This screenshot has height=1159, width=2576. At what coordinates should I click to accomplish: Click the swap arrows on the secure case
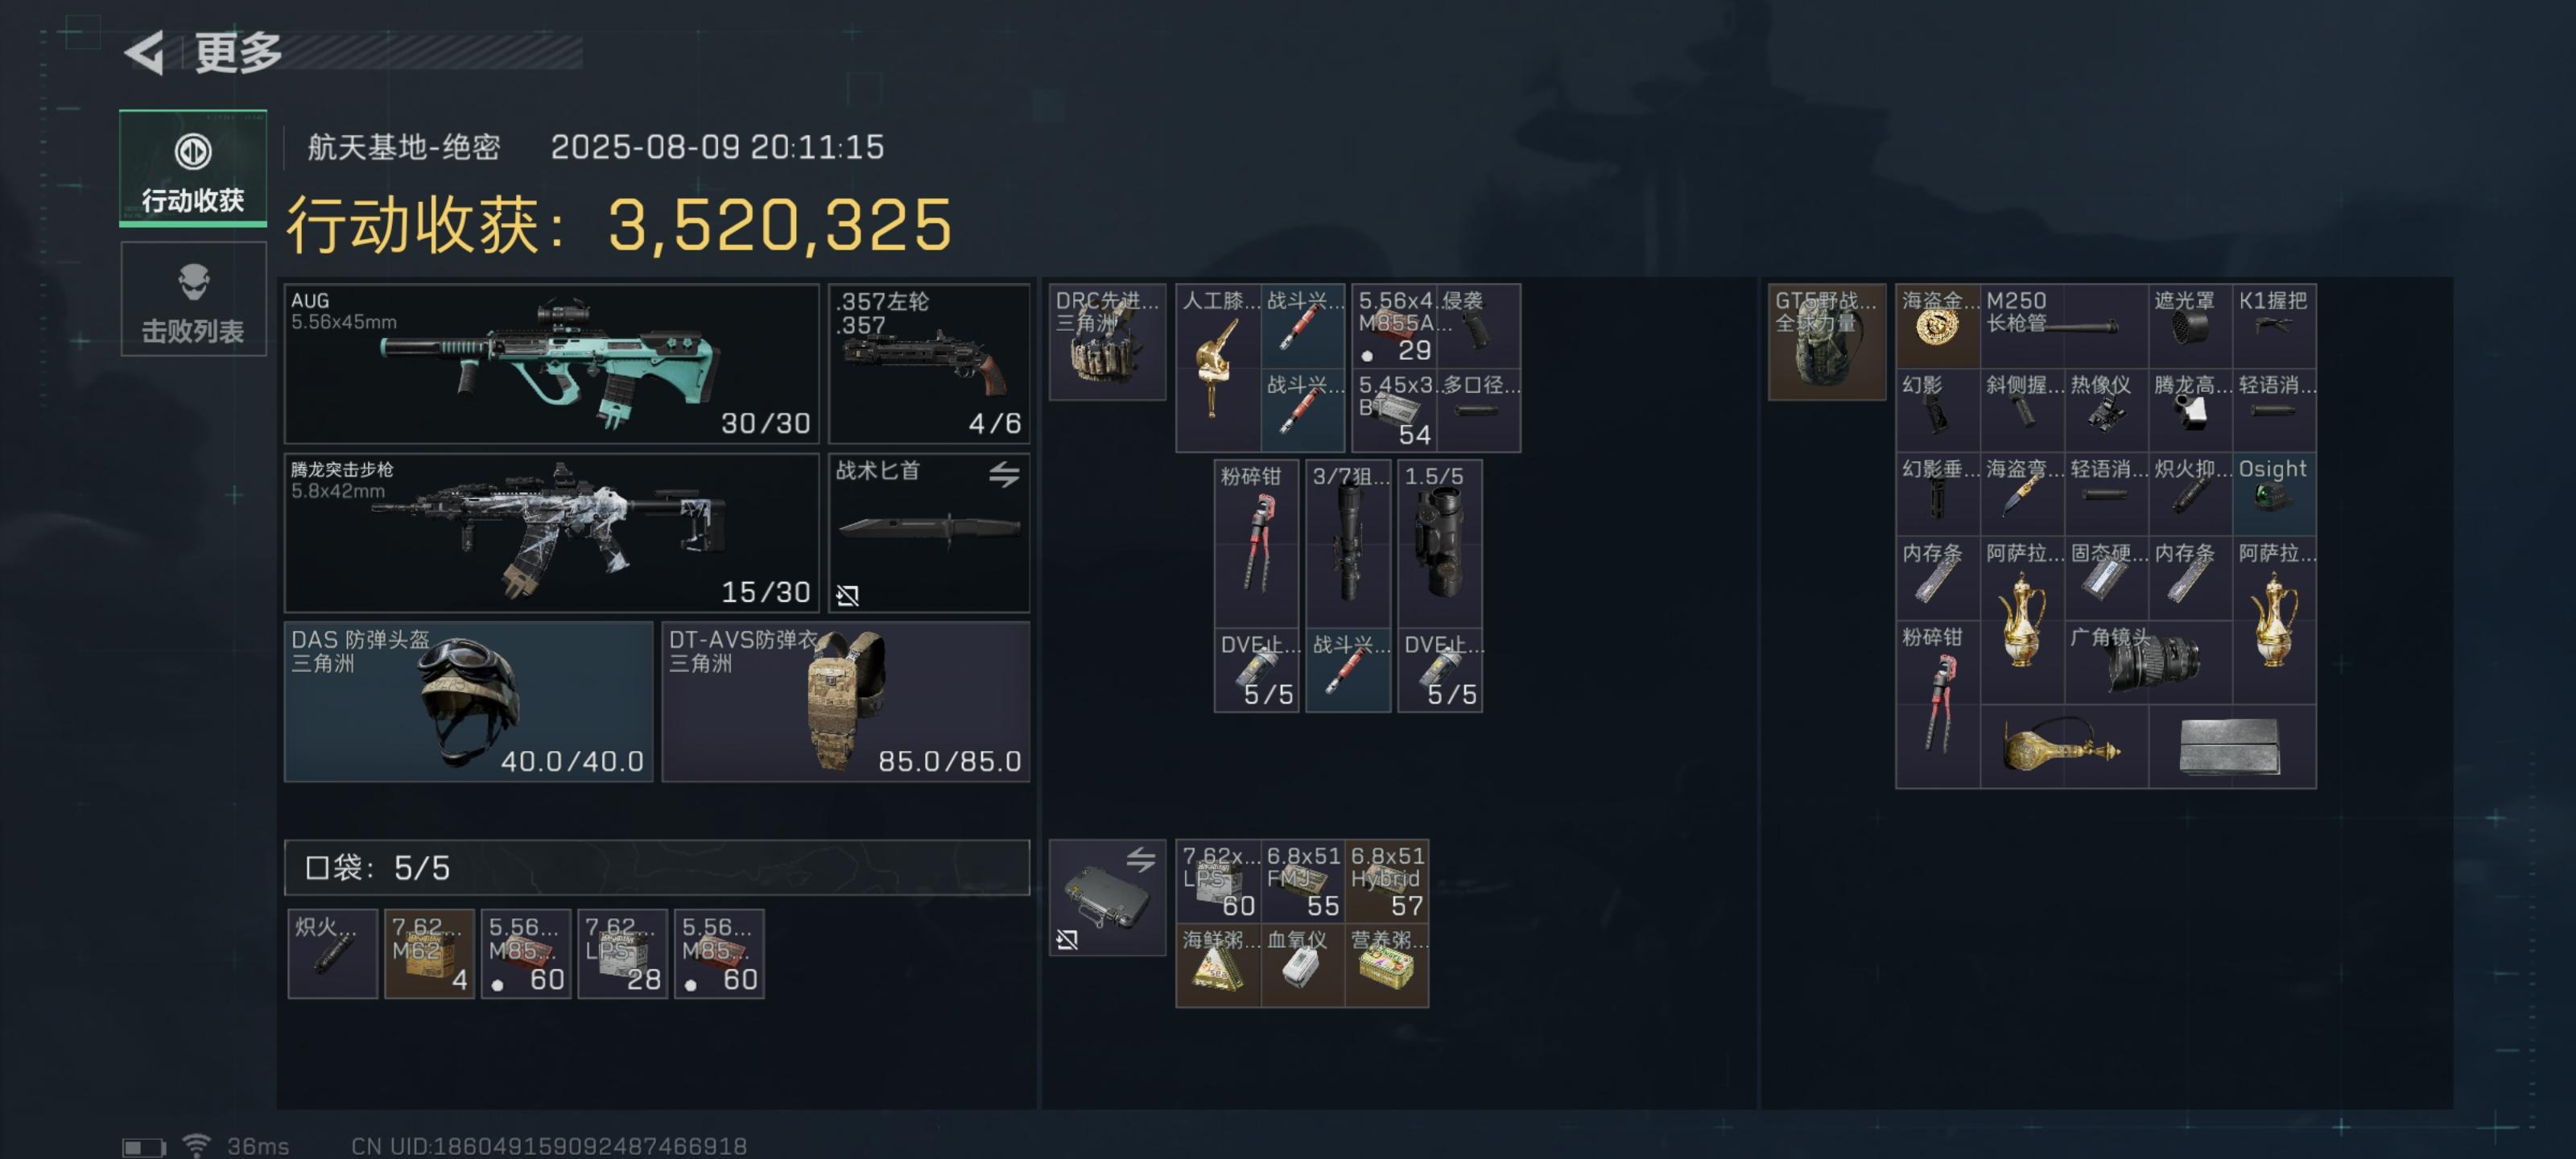coord(1141,859)
